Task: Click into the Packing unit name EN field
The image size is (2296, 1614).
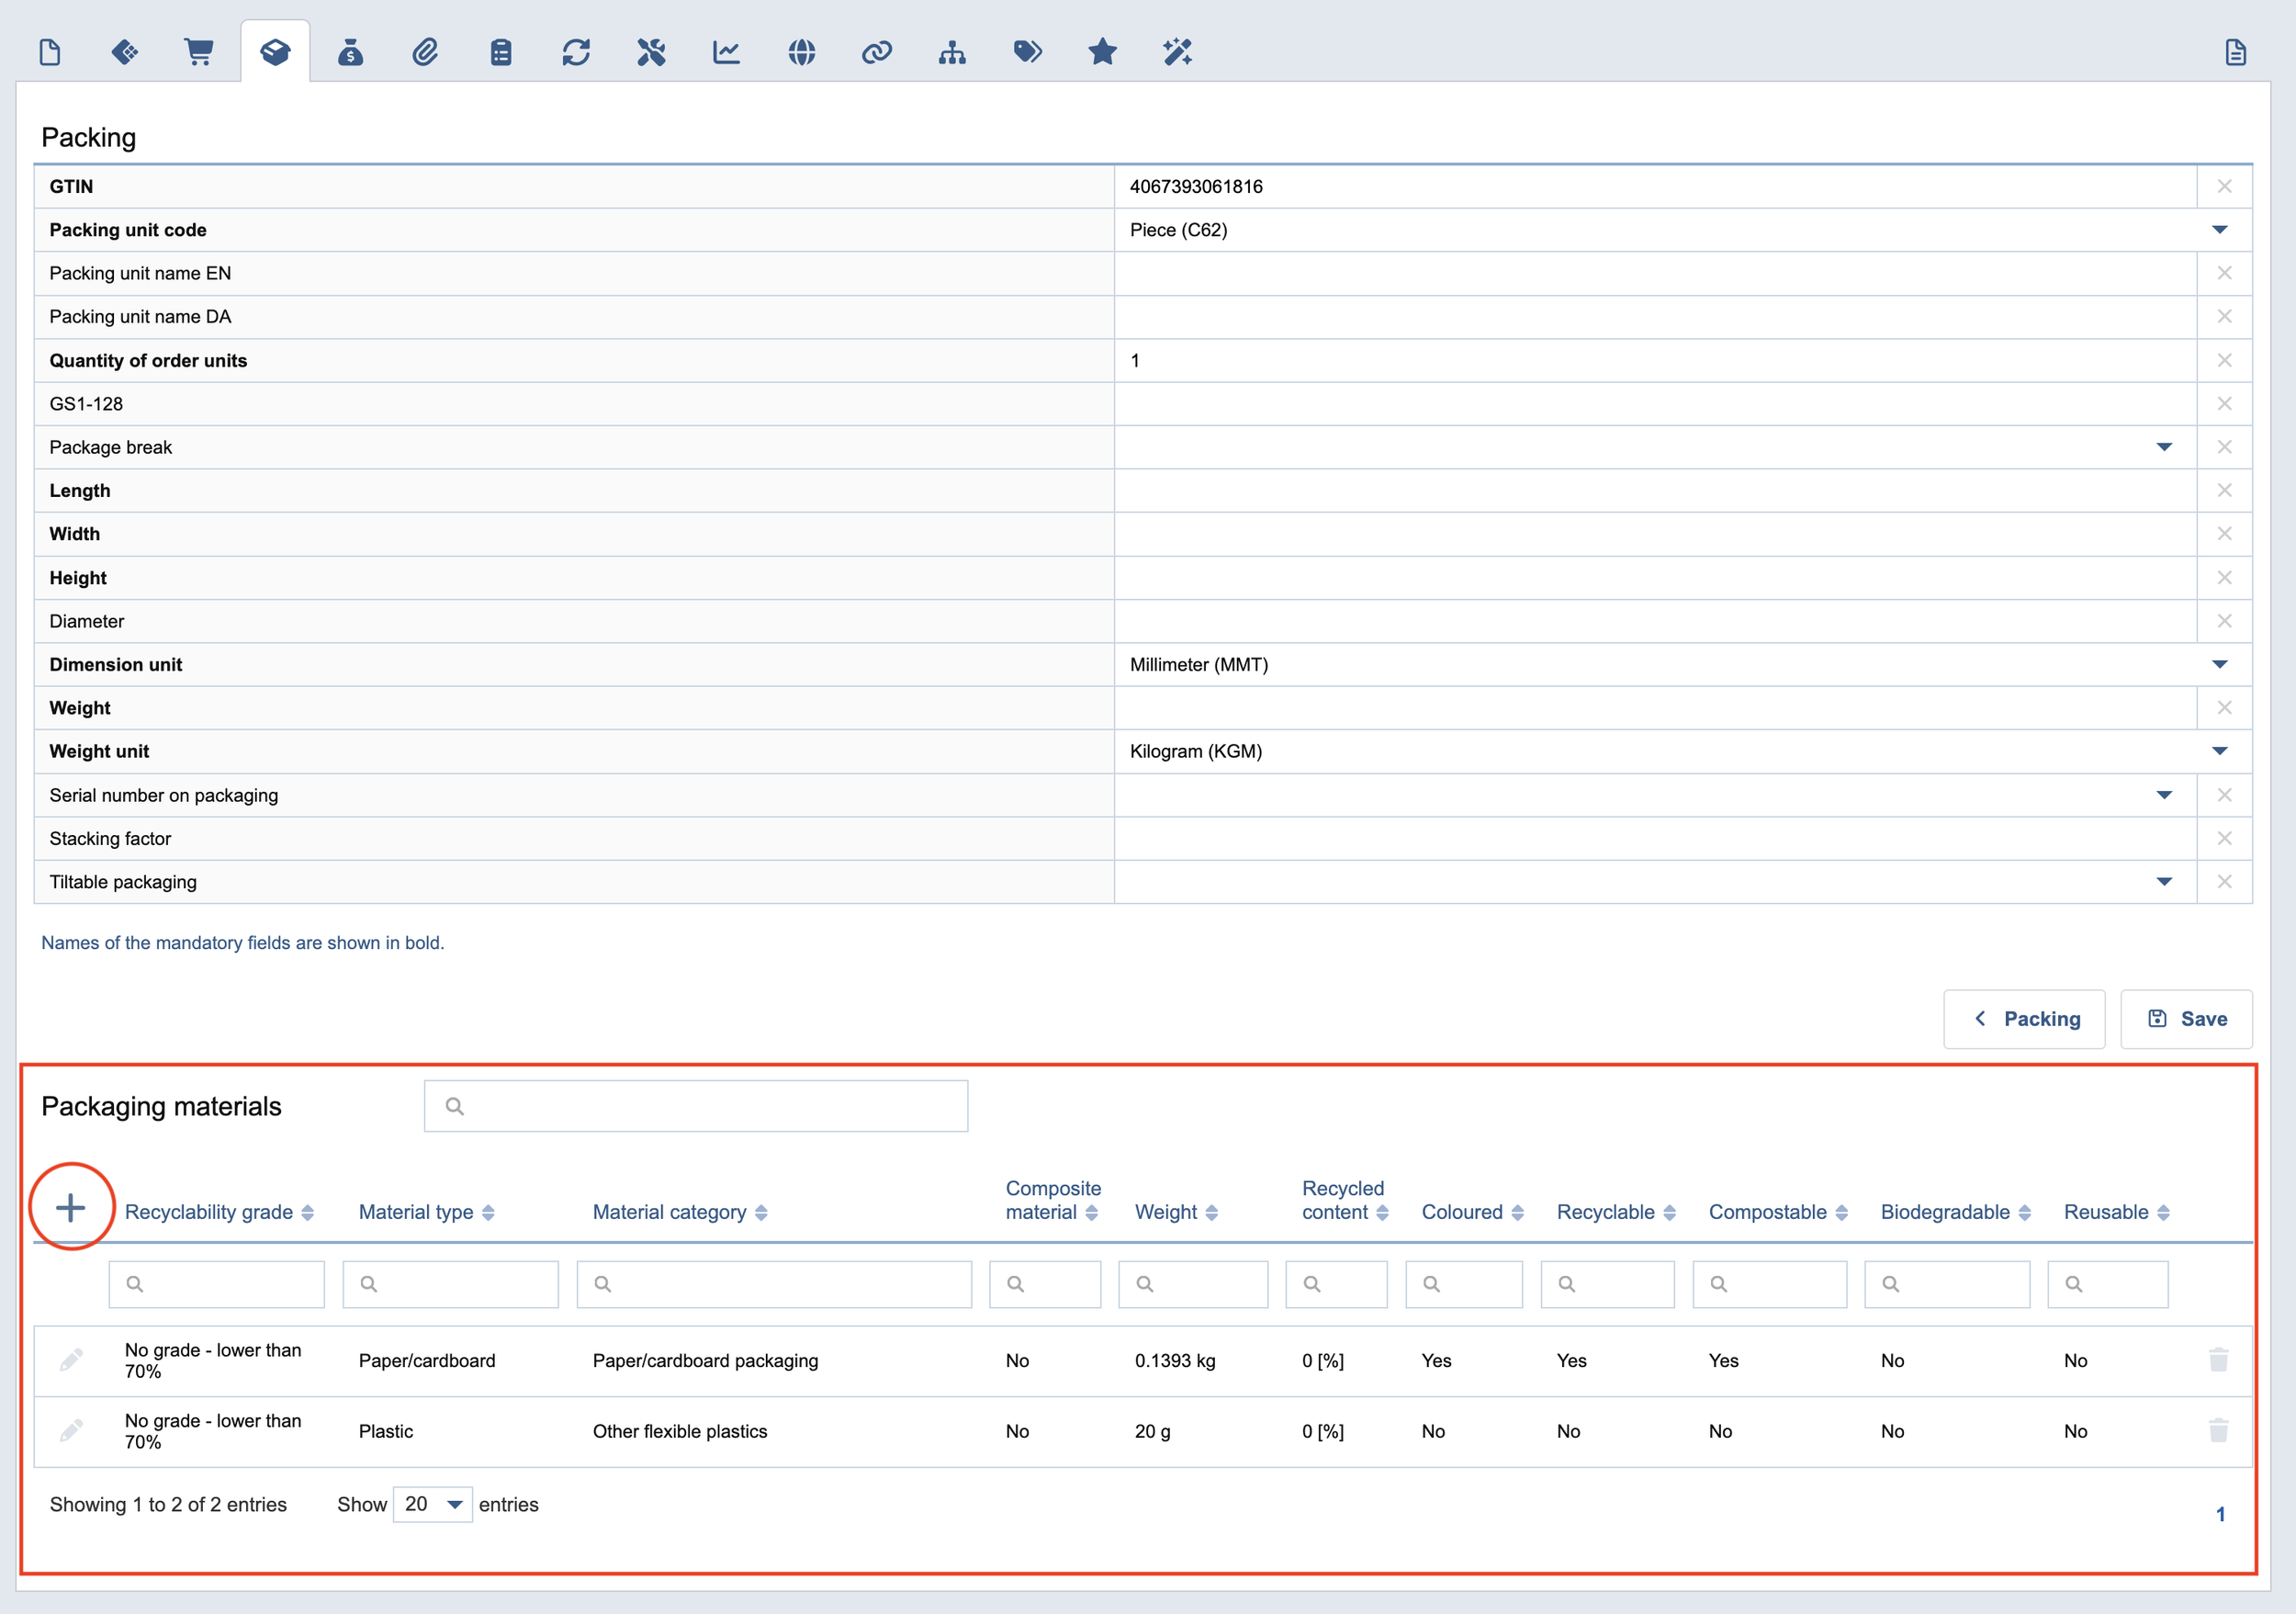Action: (1655, 273)
